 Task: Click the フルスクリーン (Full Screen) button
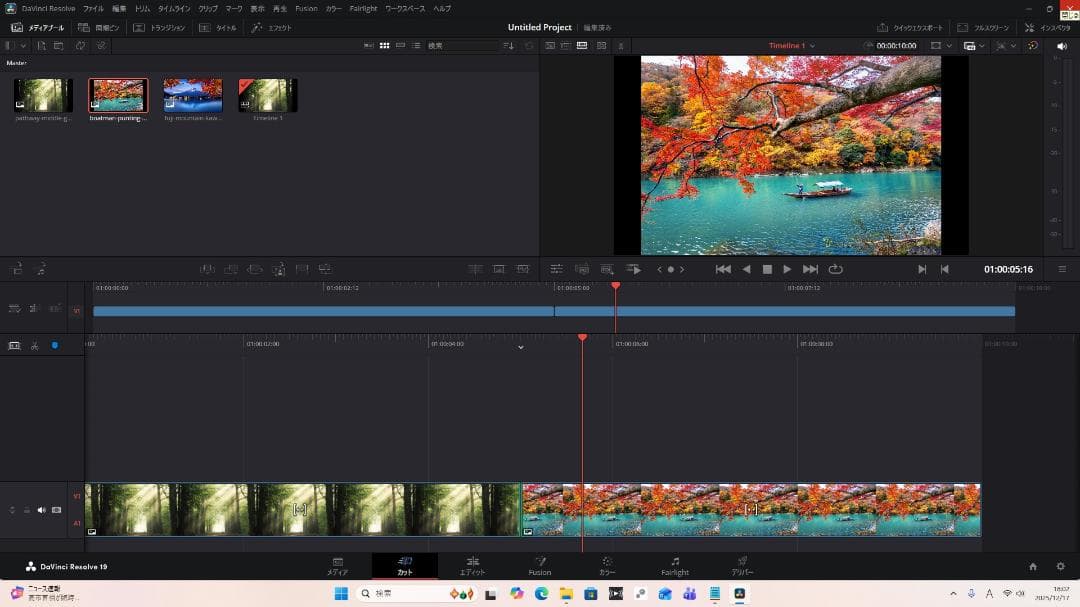[983, 28]
